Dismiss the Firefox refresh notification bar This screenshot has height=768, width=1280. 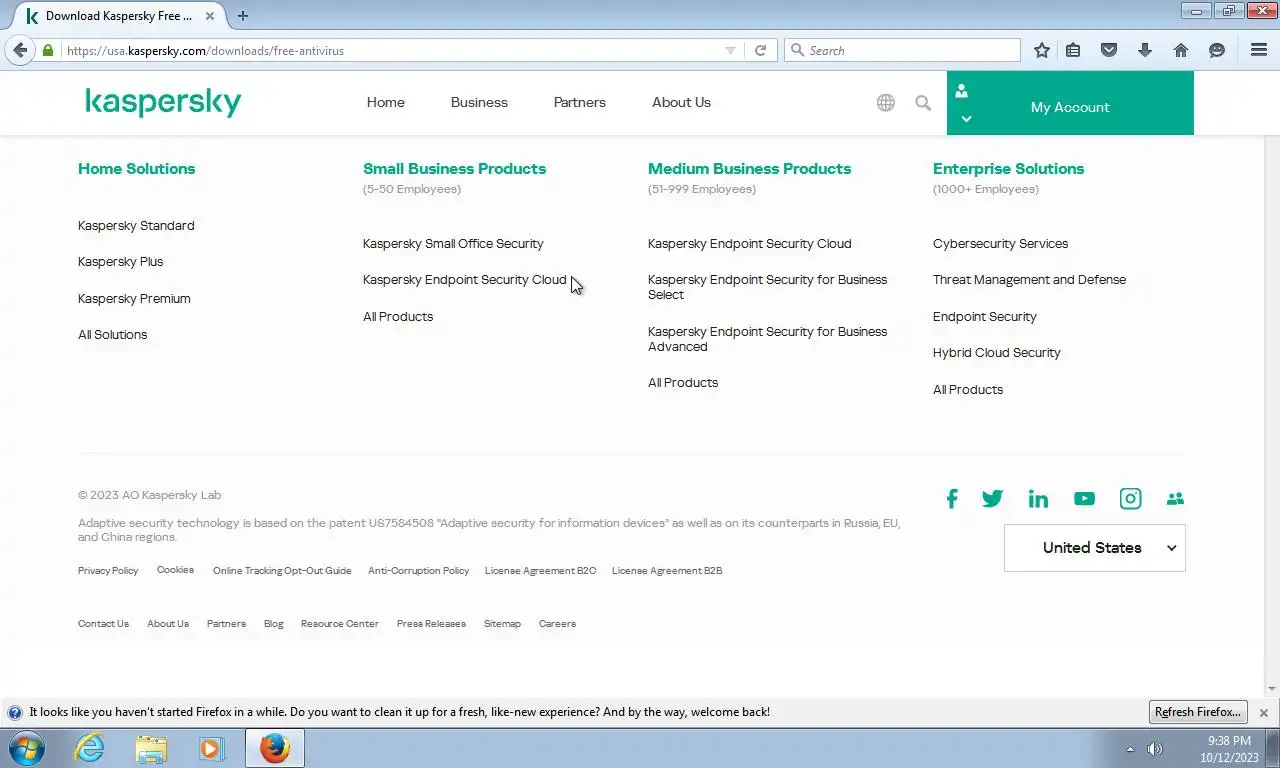[x=1264, y=713]
